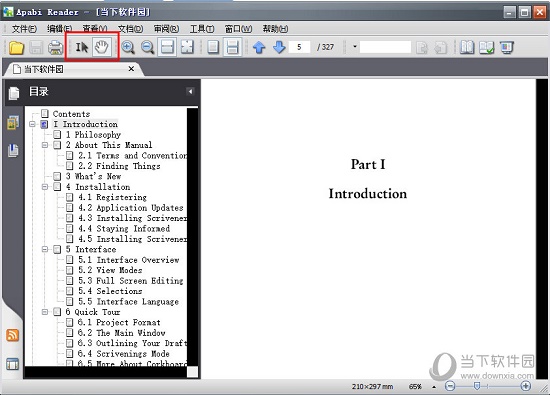Select 3 What's New in outline
Image resolution: width=550 pixels, height=395 pixels.
[93, 176]
